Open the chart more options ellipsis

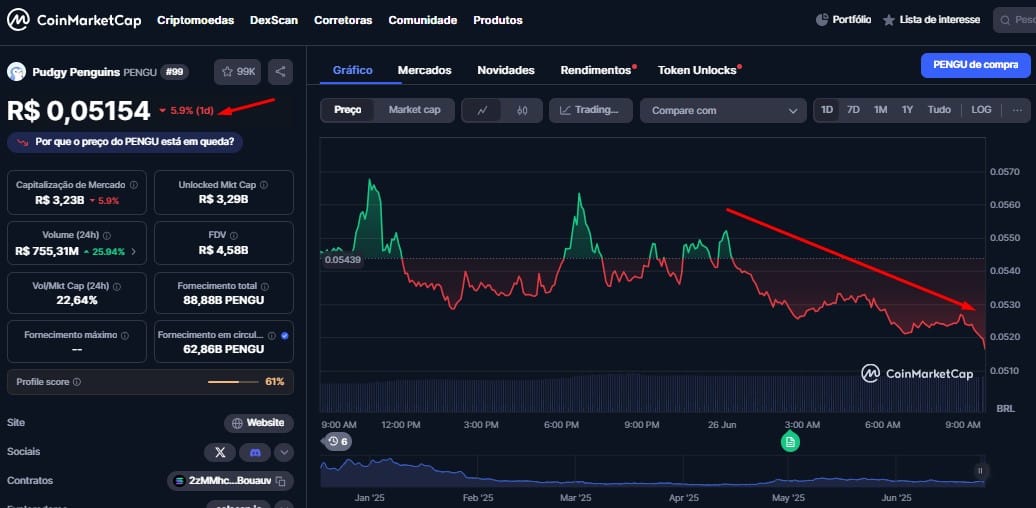(x=1017, y=110)
